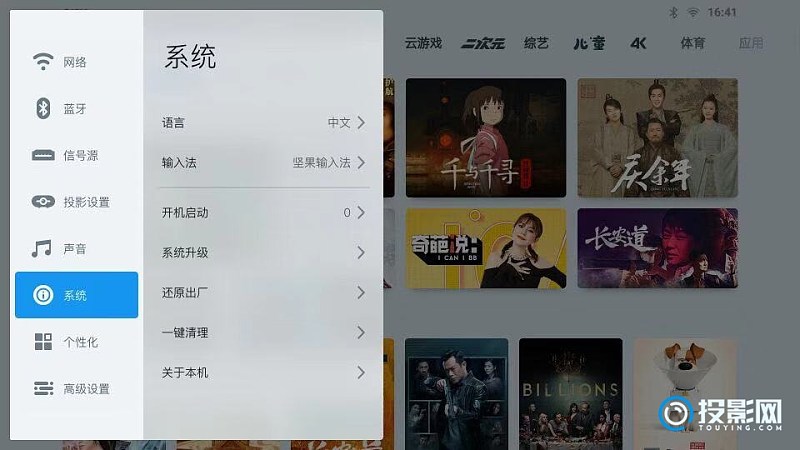Select the 系统 info icon in sidebar
Screen dimensions: 800x450
pos(43,295)
